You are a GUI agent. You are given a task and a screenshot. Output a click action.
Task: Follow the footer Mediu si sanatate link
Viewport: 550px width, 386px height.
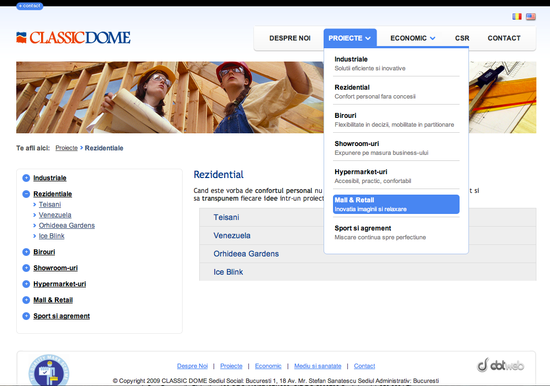coord(317,366)
